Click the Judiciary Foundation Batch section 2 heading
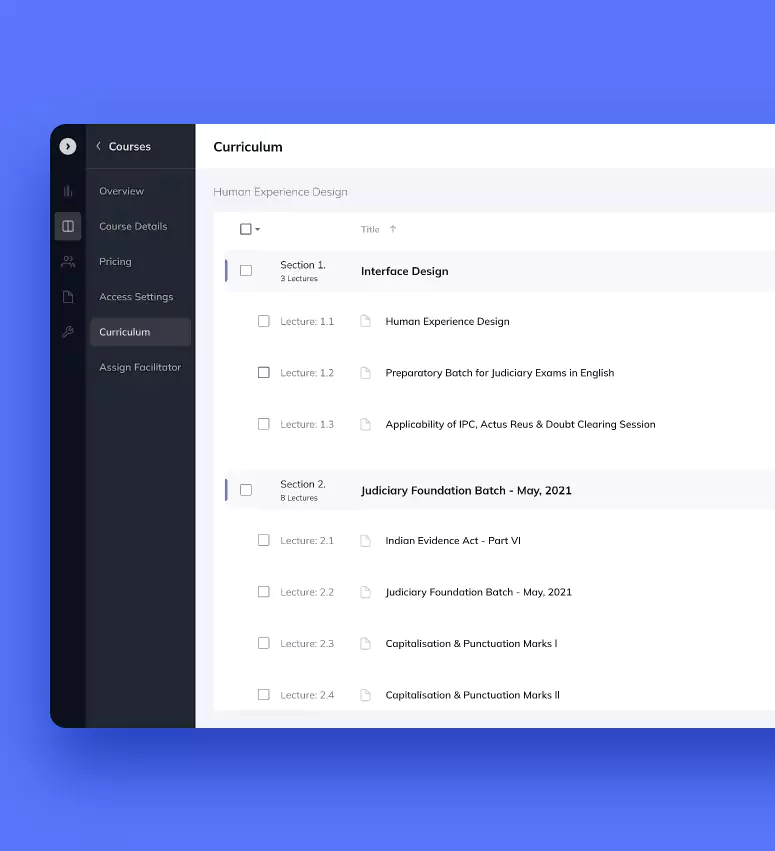This screenshot has width=775, height=851. tap(466, 491)
